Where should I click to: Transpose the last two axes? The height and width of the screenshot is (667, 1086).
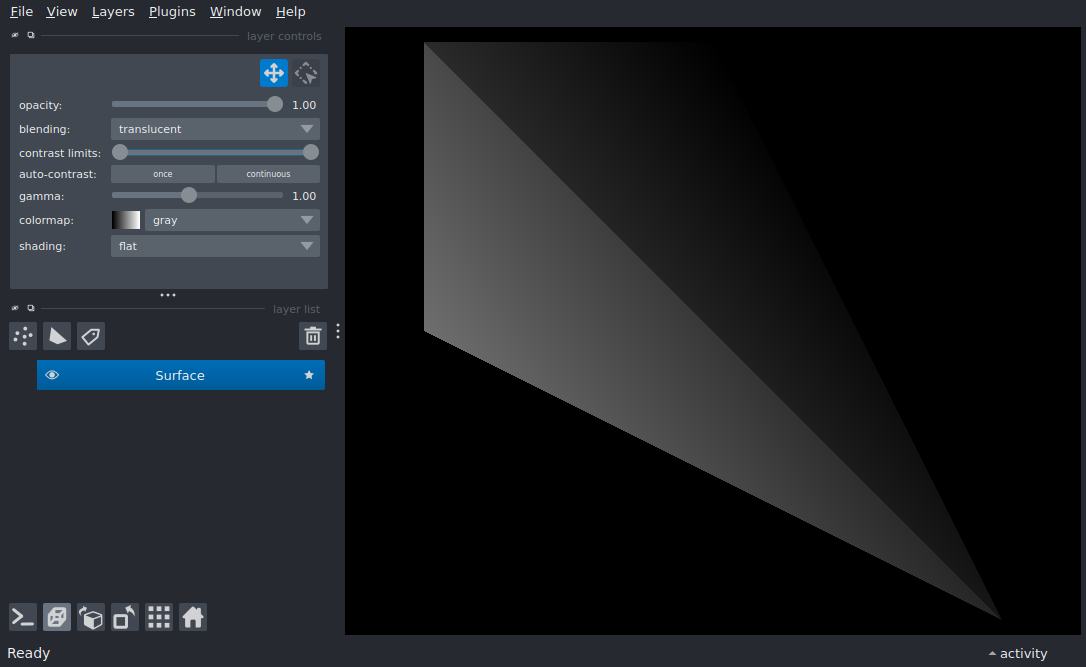(x=125, y=617)
